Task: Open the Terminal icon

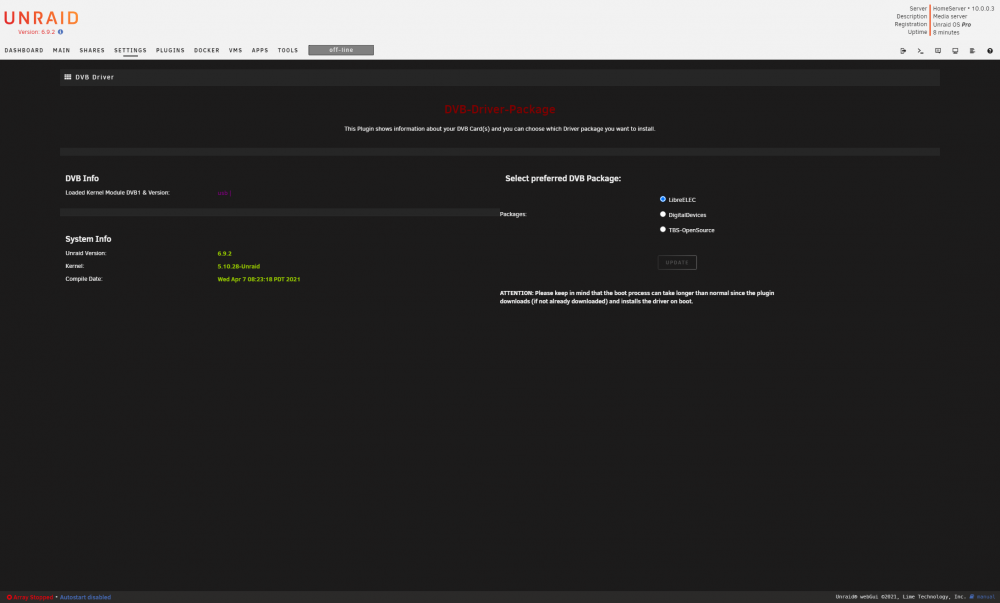Action: click(x=920, y=50)
